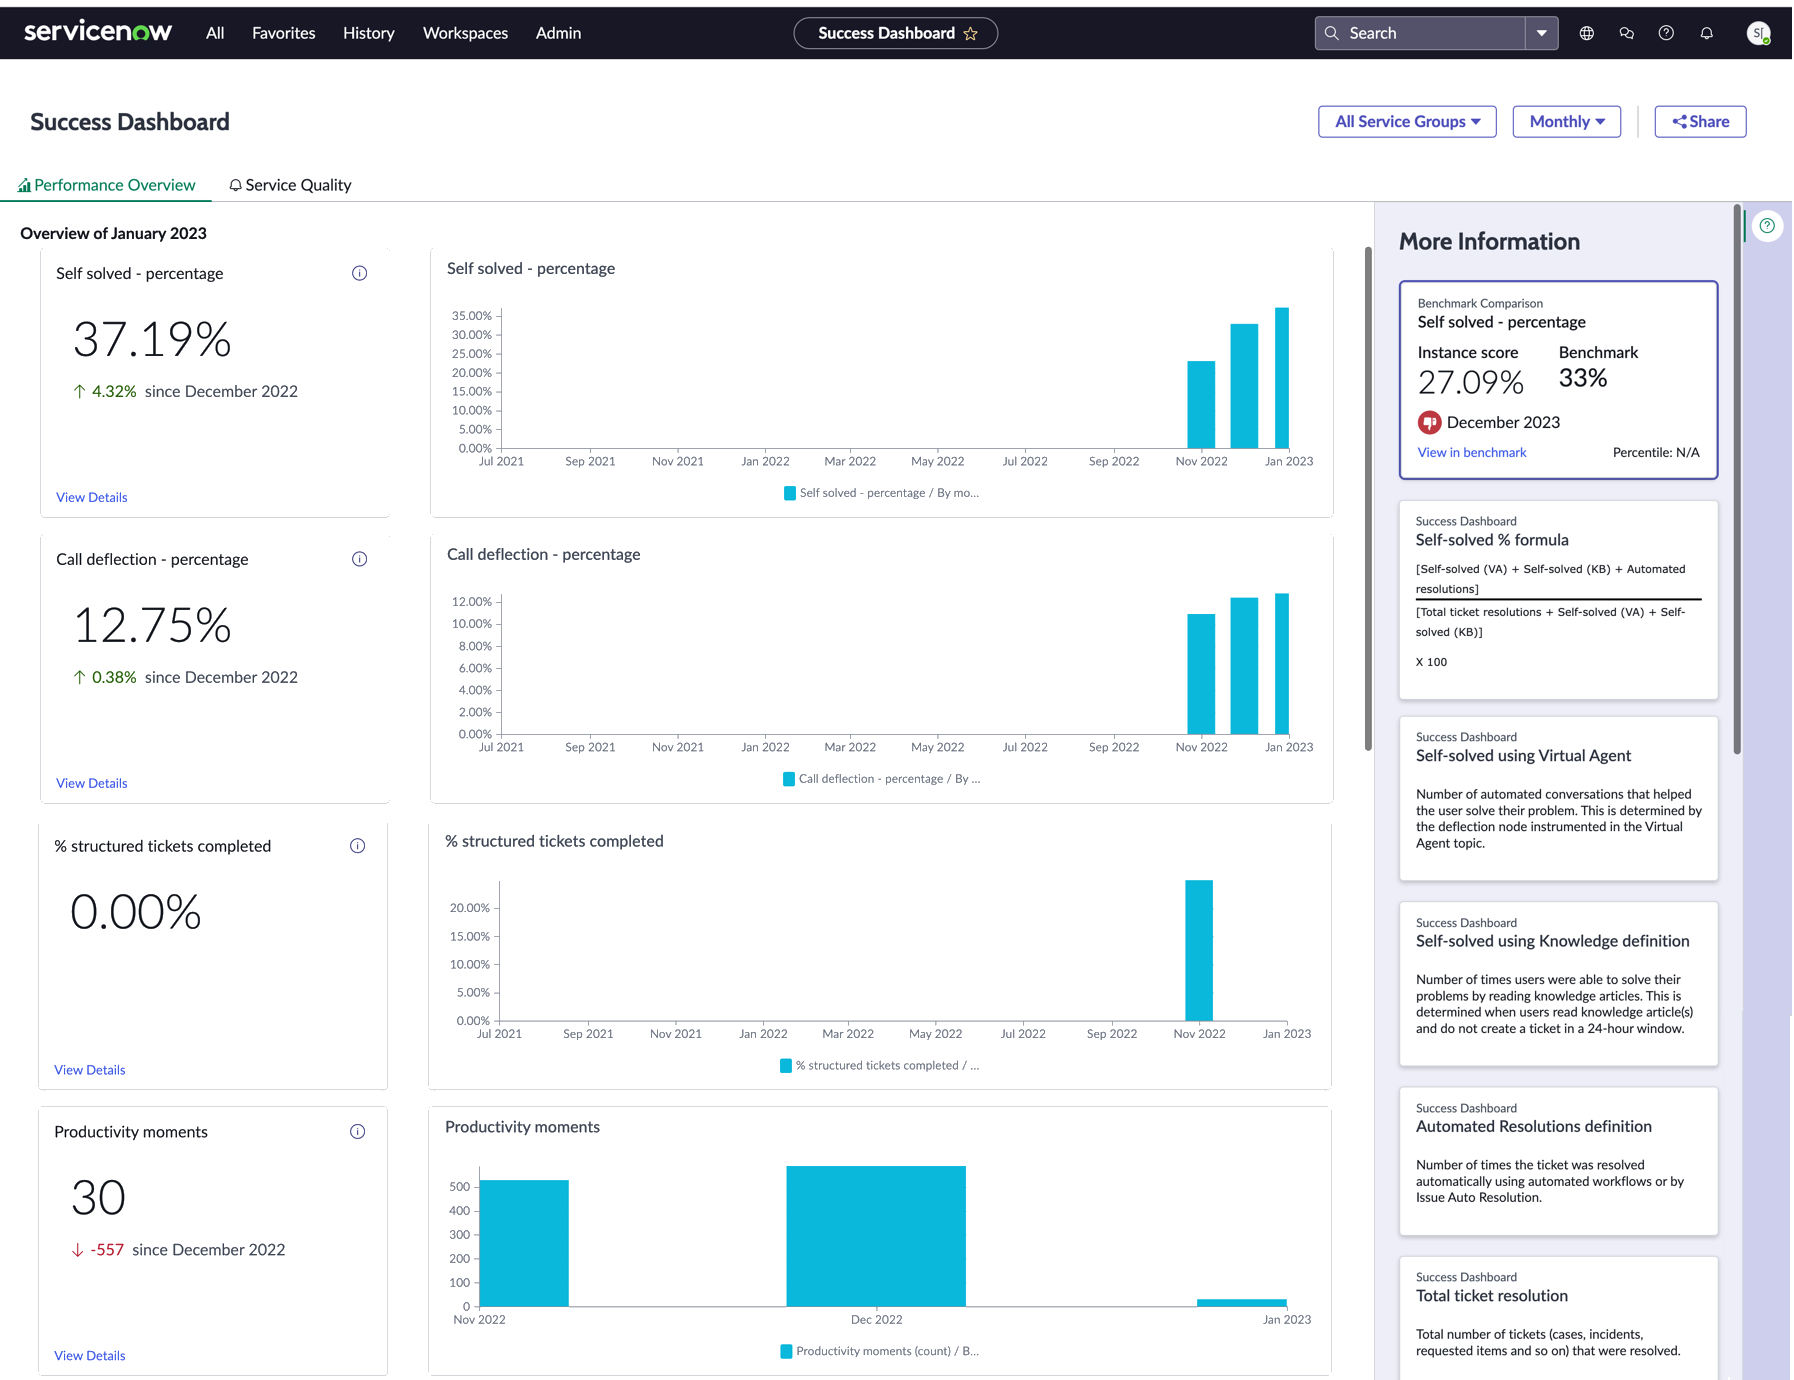Click the Productivity moments value 30
The width and height of the screenshot is (1794, 1380).
click(x=98, y=1198)
